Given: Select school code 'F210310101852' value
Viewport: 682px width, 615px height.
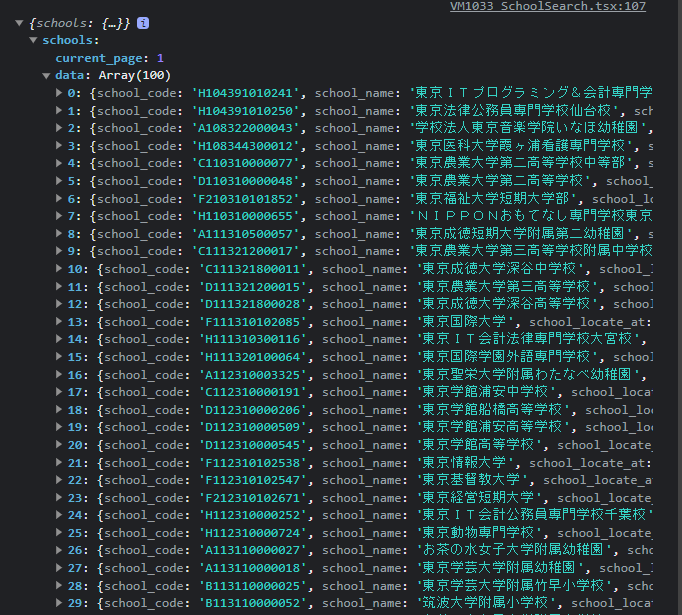Looking at the screenshot, I should pyautogui.click(x=245, y=199).
